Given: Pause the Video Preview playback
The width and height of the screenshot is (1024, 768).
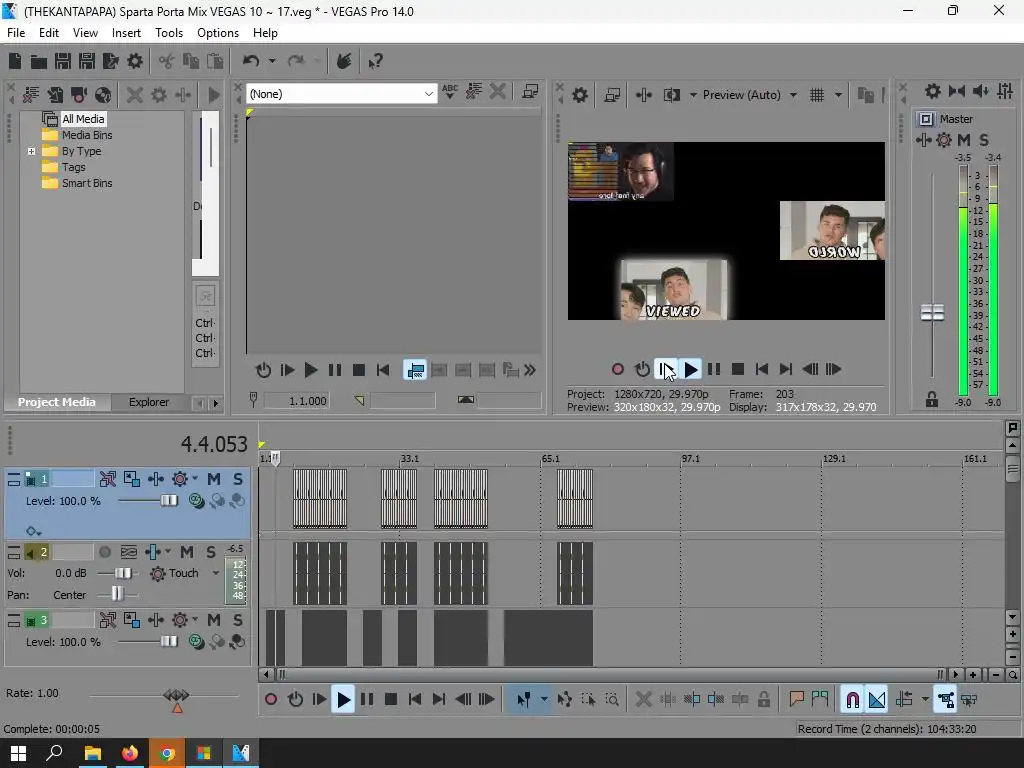Looking at the screenshot, I should (x=714, y=370).
